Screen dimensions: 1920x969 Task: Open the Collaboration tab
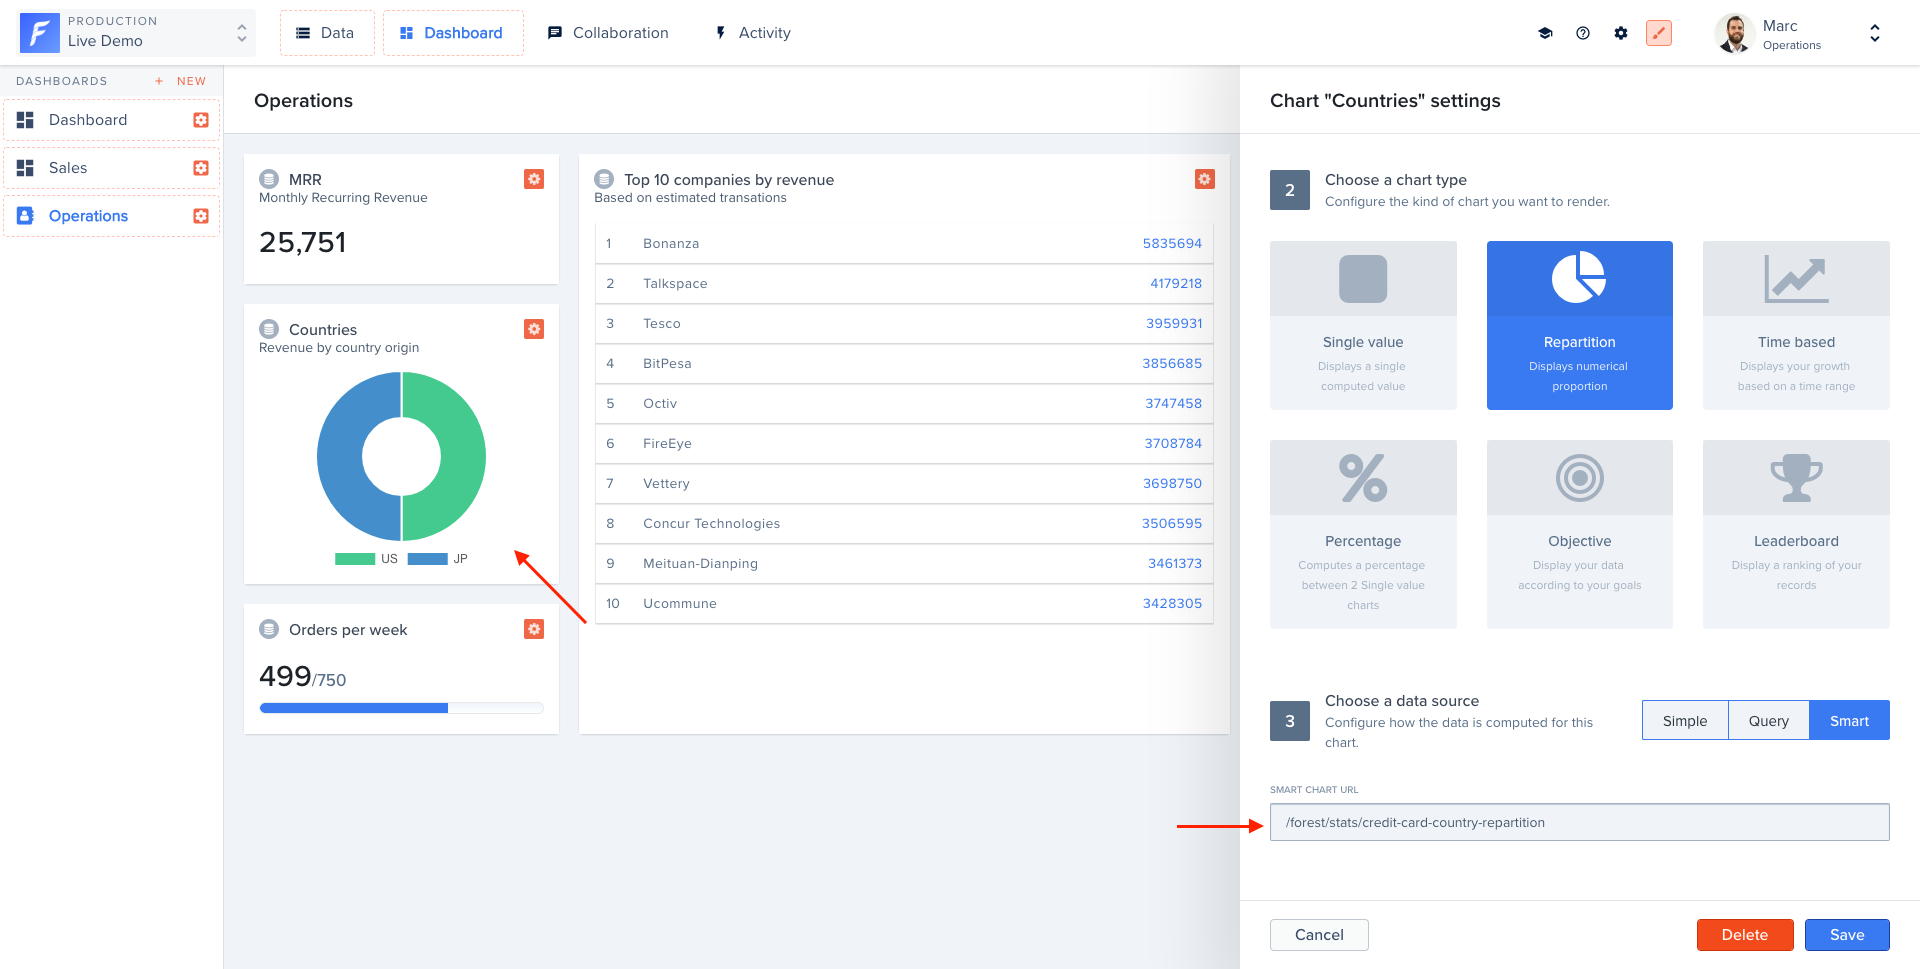click(x=608, y=33)
